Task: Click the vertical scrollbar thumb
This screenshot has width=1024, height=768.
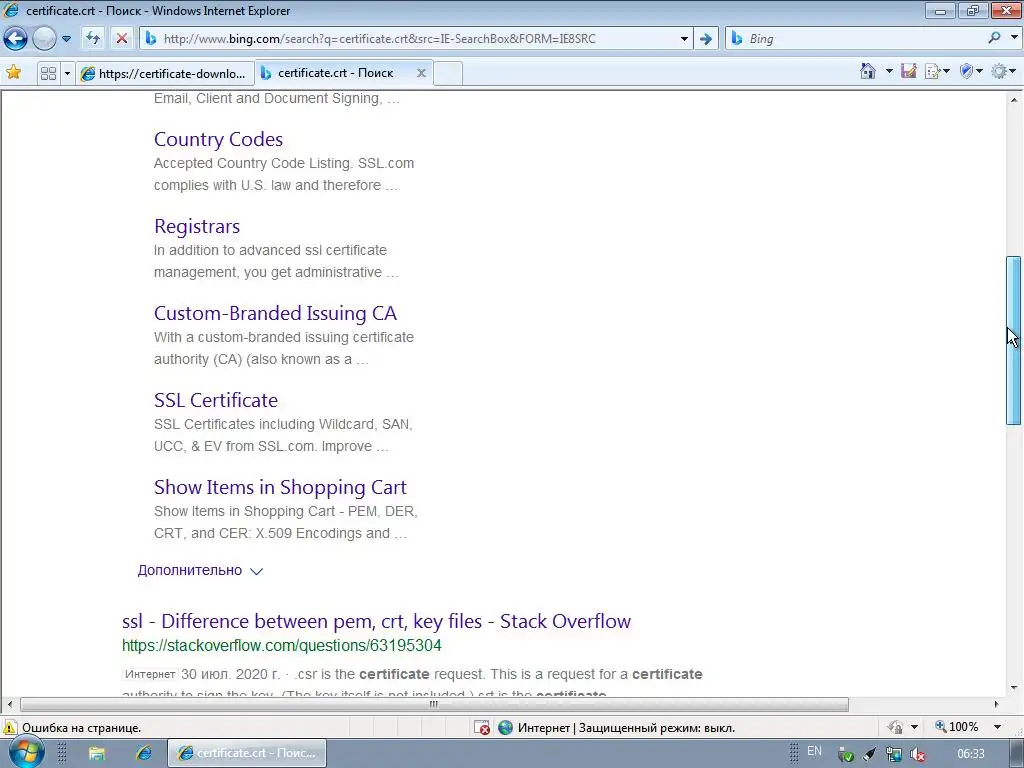Action: [x=1014, y=340]
